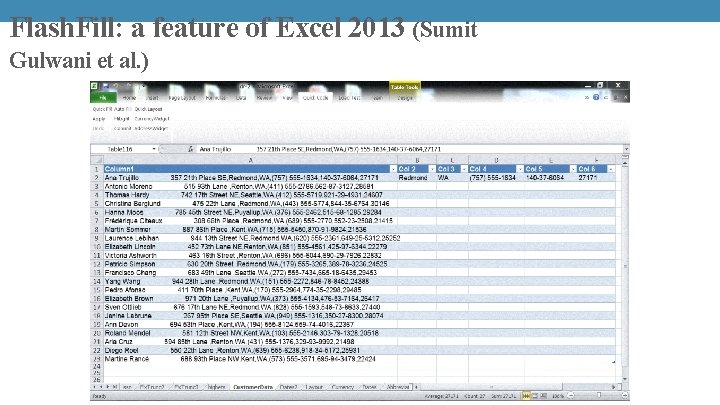Screen dimensions: 720x405
Task: Click the zoom in plus button
Action: pos(624,395)
